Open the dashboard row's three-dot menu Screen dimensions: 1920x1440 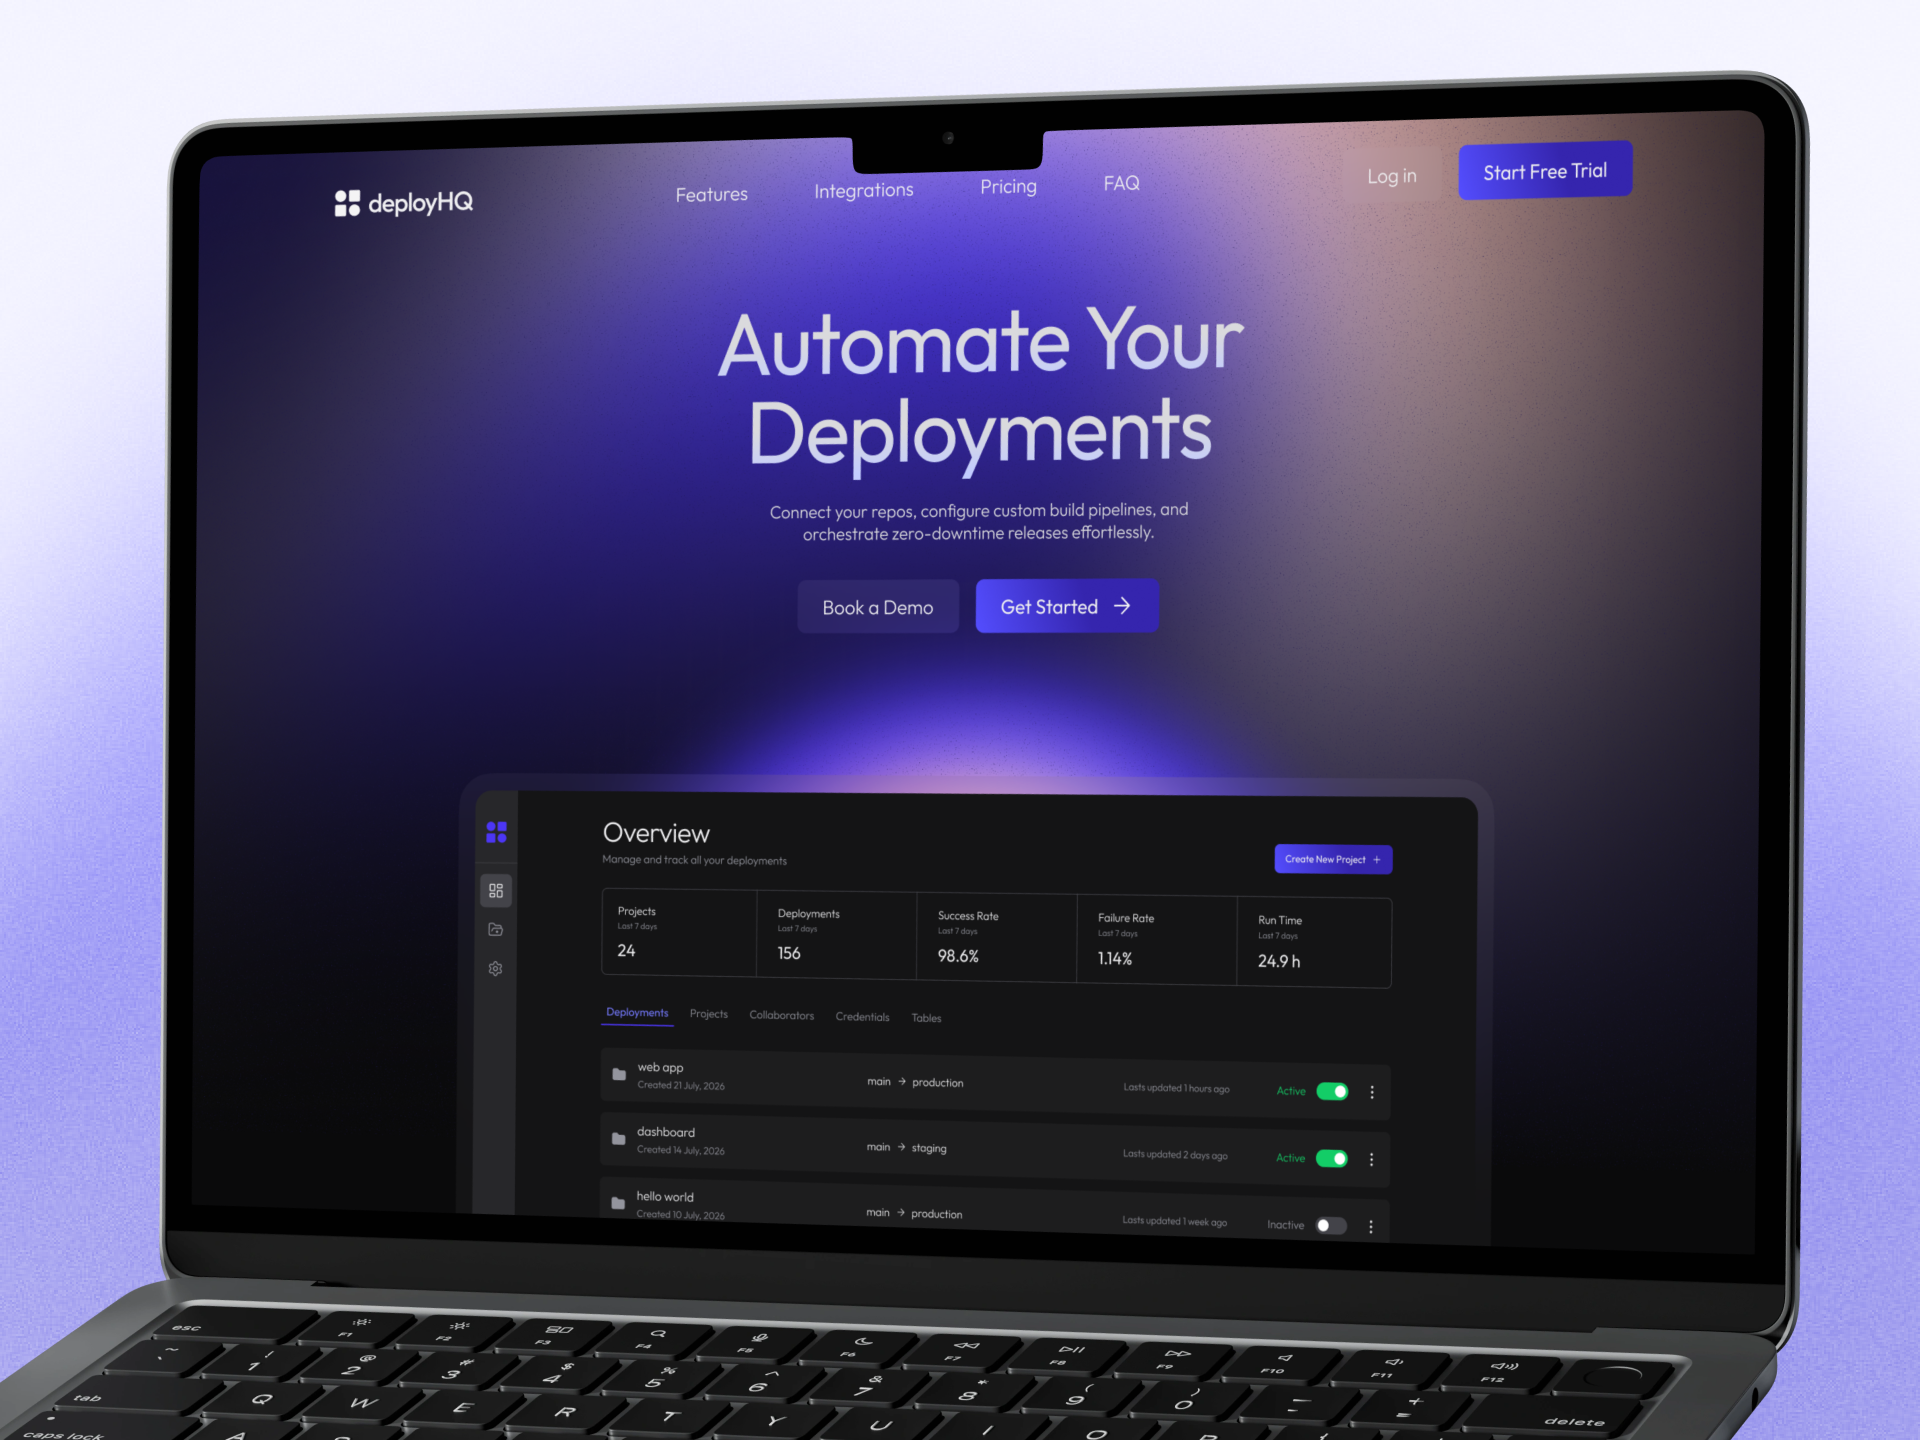[x=1371, y=1159]
